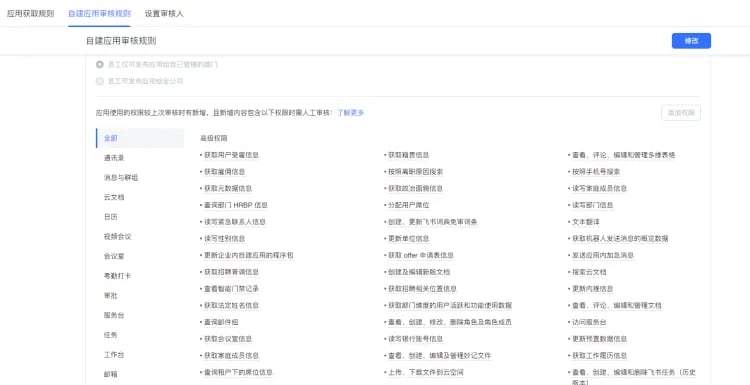The width and height of the screenshot is (750, 385).
Task: Click the blue 修改 button
Action: point(691,41)
